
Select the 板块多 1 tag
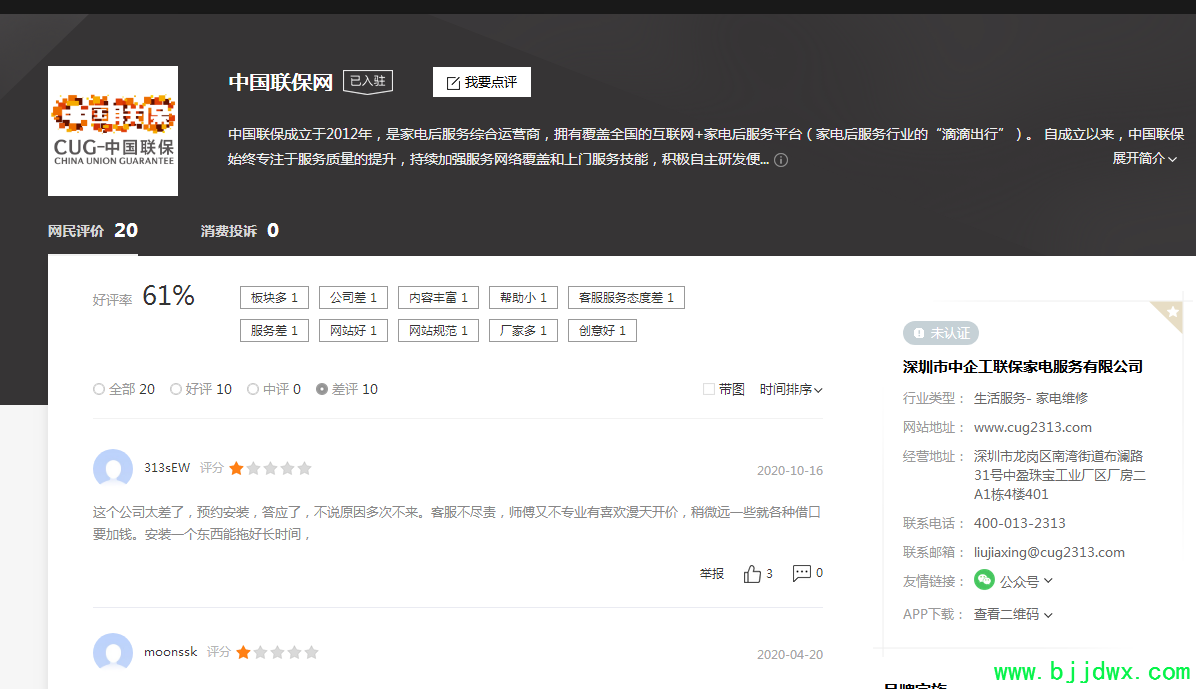pyautogui.click(x=274, y=298)
